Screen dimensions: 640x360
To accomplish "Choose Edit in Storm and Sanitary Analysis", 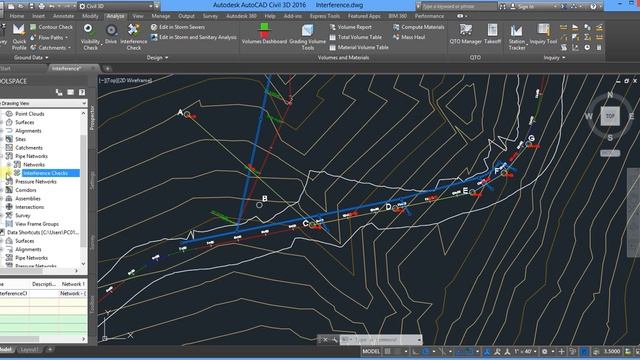I will 193,37.
